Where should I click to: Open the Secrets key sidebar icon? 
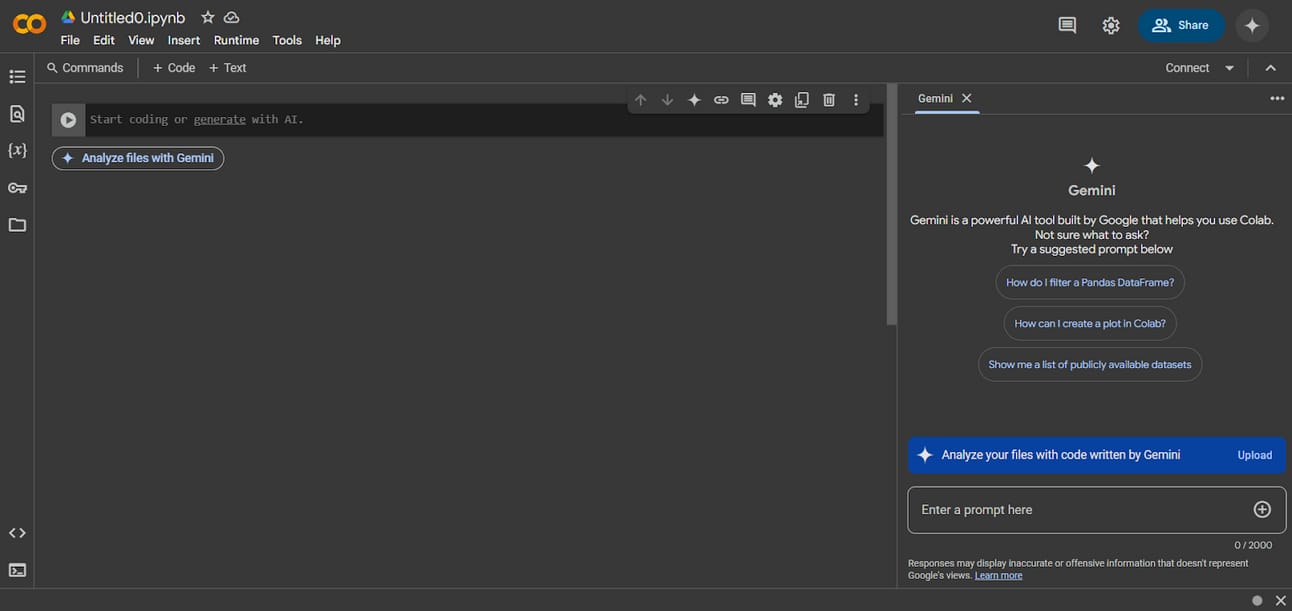click(x=17, y=188)
